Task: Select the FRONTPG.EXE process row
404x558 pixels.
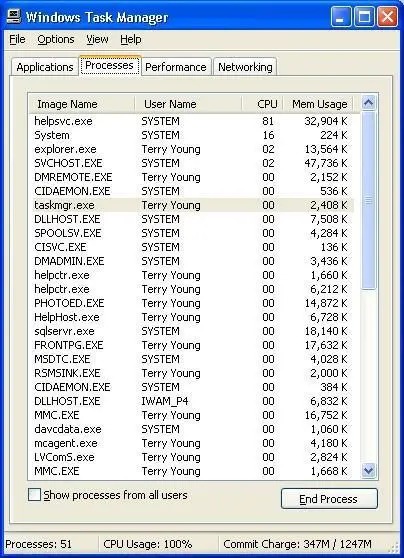Action: [191, 345]
